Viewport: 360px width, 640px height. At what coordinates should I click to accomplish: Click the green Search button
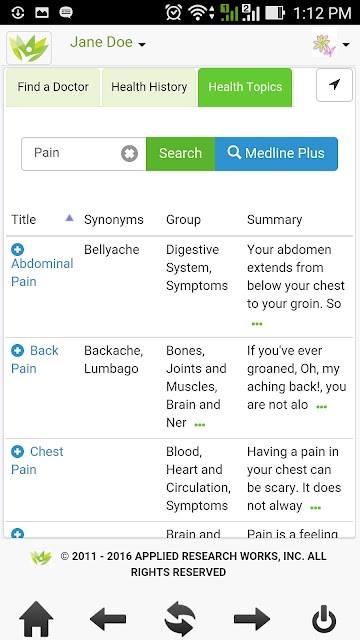pos(180,153)
